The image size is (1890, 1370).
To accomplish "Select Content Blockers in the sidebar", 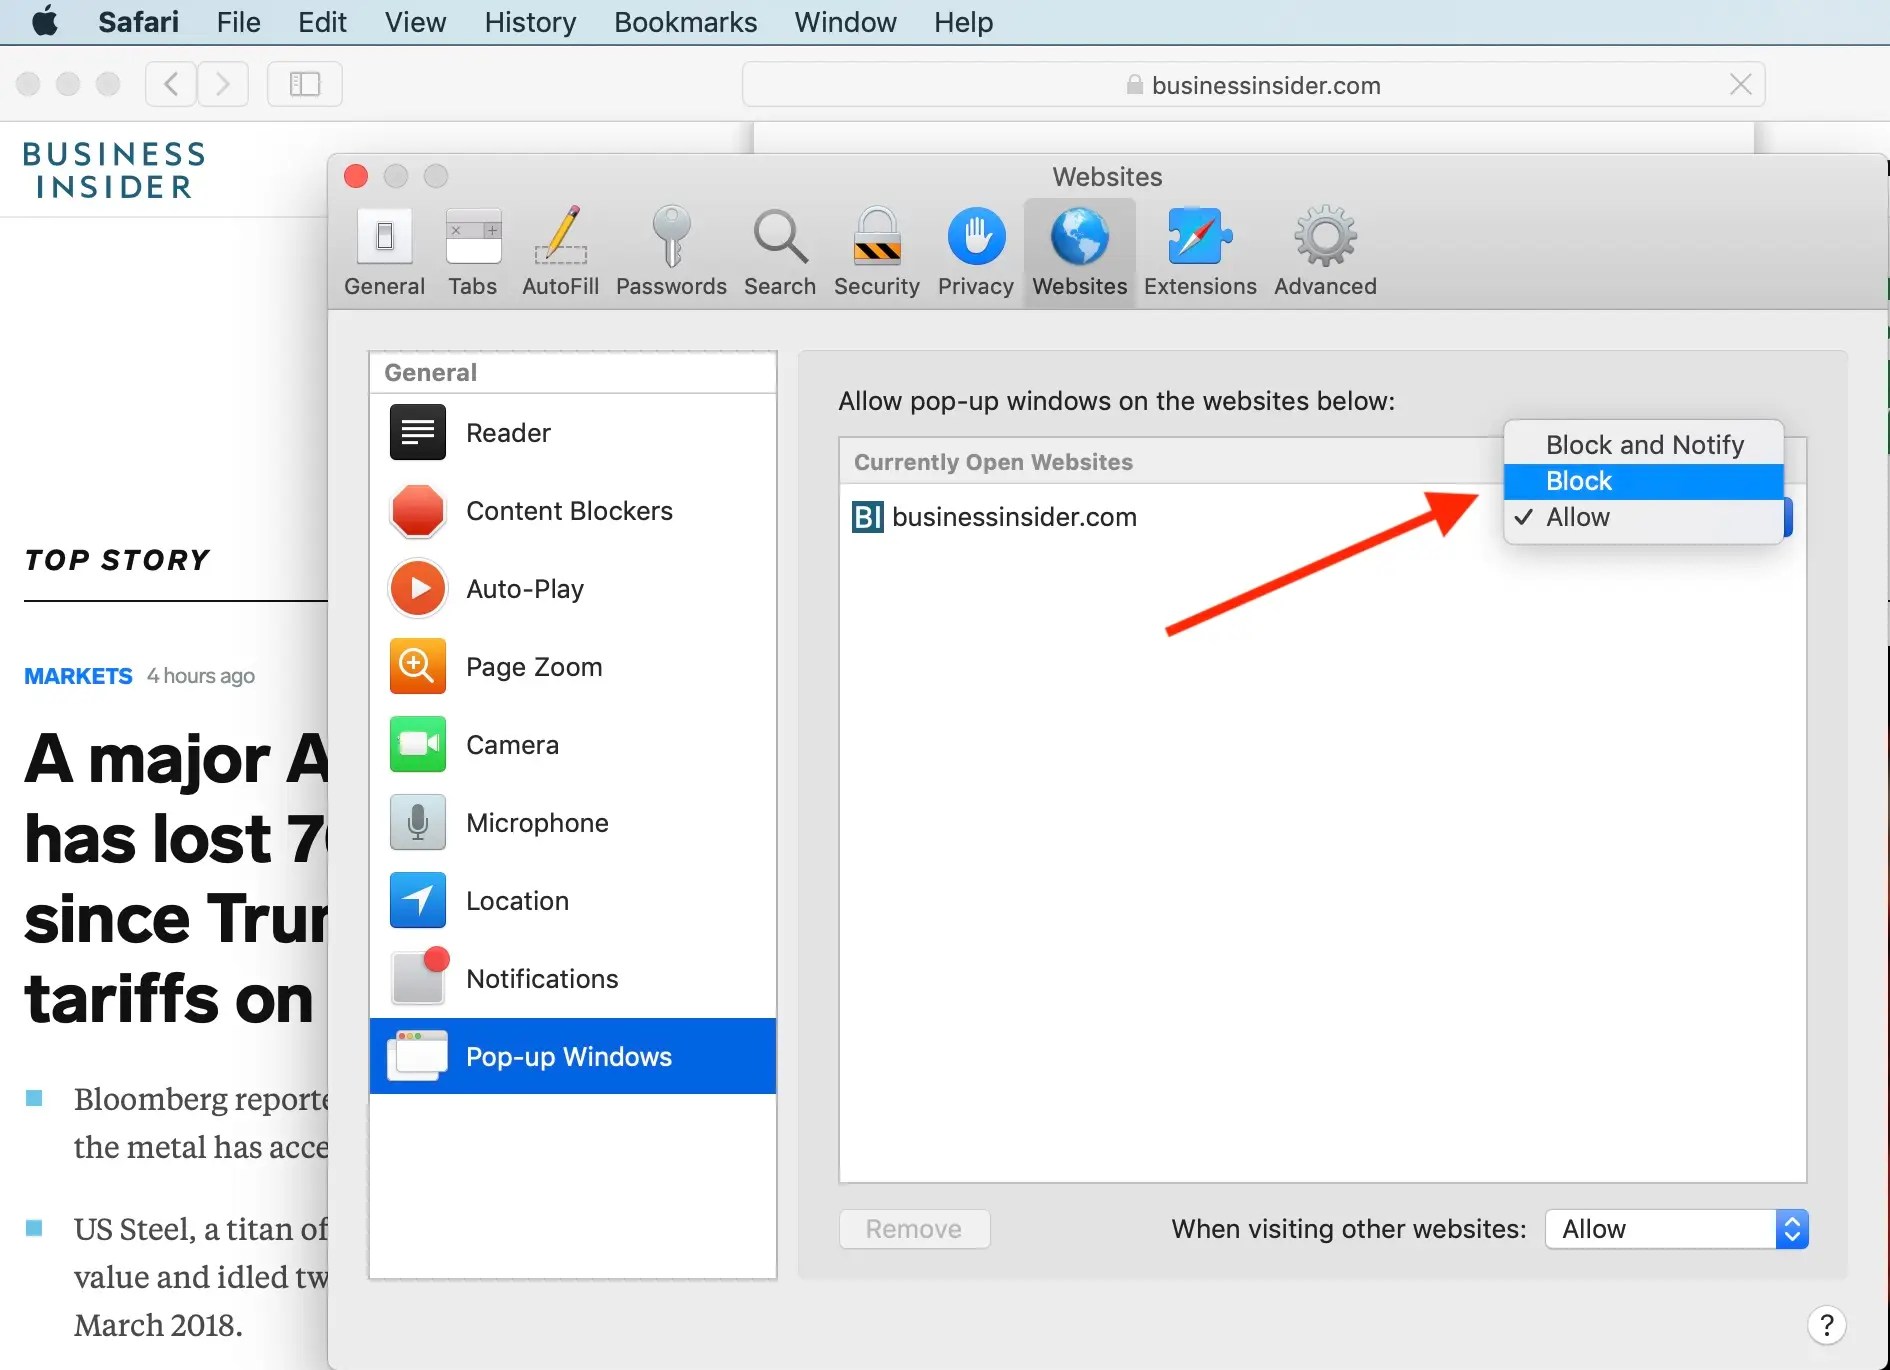I will click(569, 510).
